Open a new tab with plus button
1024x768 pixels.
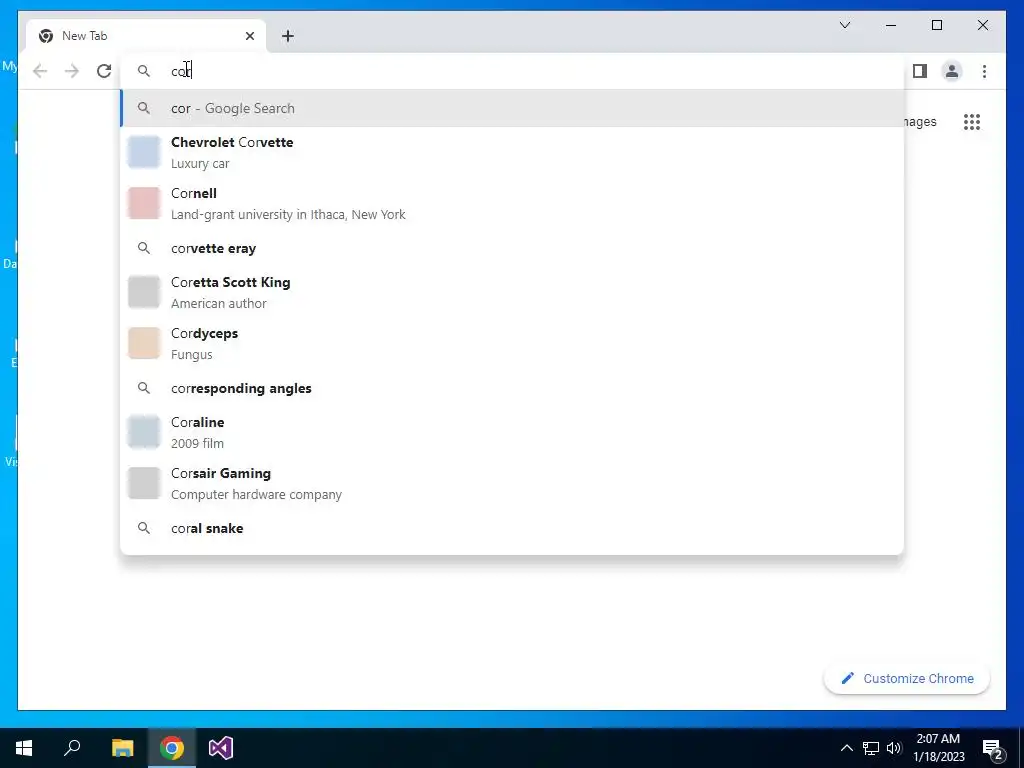click(288, 36)
